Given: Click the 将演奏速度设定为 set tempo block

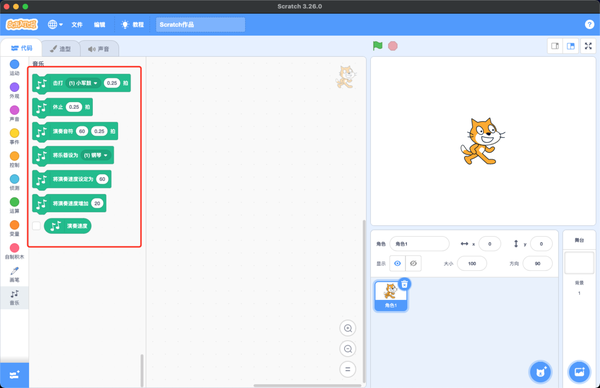Looking at the screenshot, I should pyautogui.click(x=72, y=179).
